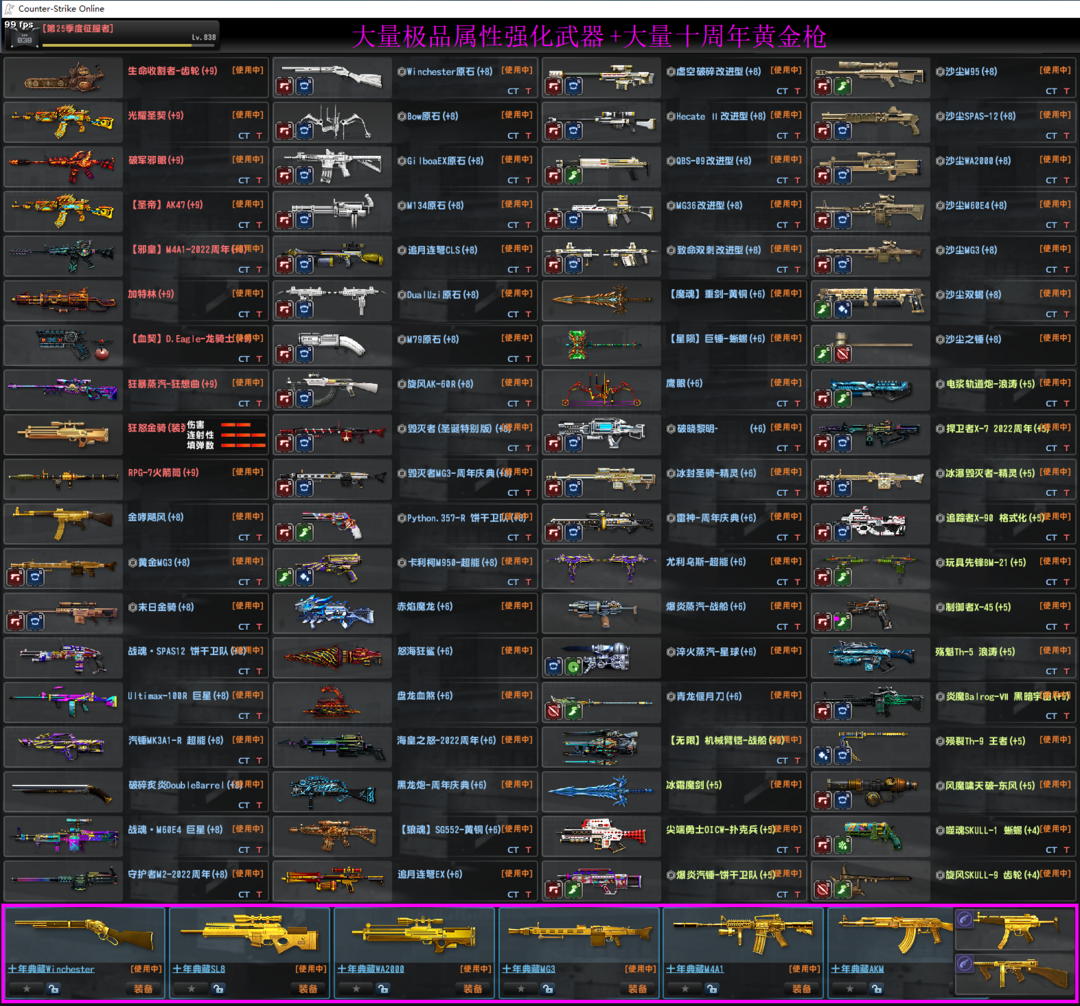Image resolution: width=1080 pixels, height=1006 pixels.
Task: Click the green icon on Python.357-R thumbnail
Action: pyautogui.click(x=304, y=532)
